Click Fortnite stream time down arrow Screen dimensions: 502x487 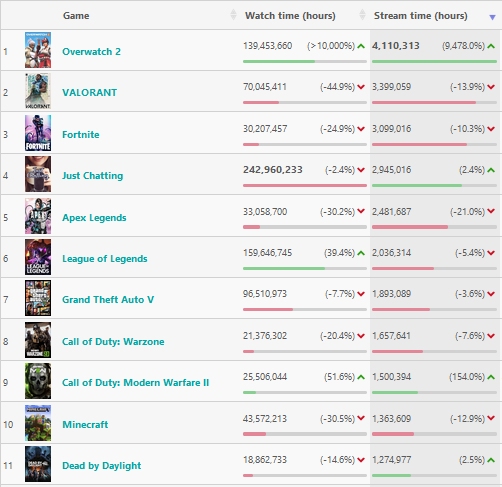click(491, 129)
